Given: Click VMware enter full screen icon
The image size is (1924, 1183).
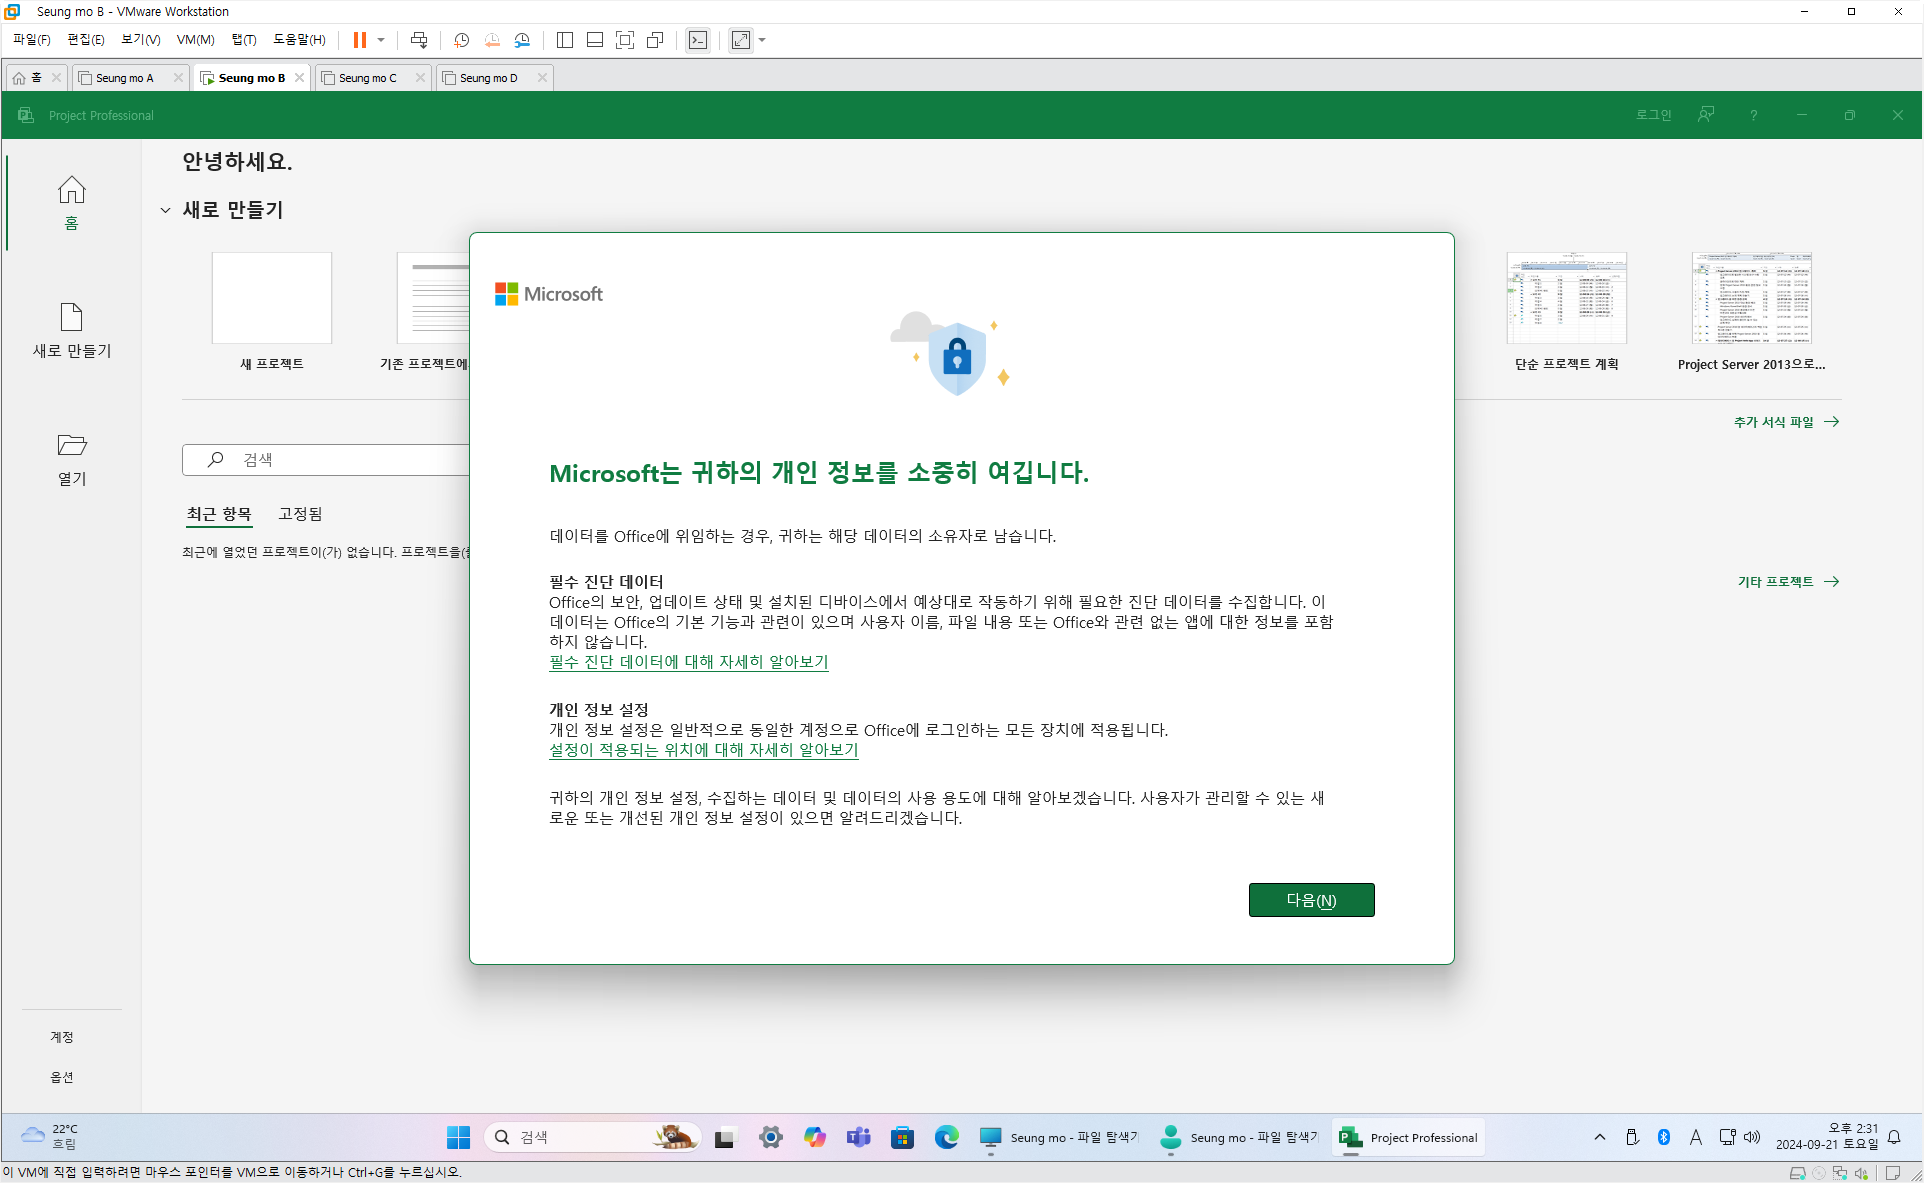Looking at the screenshot, I should point(625,40).
